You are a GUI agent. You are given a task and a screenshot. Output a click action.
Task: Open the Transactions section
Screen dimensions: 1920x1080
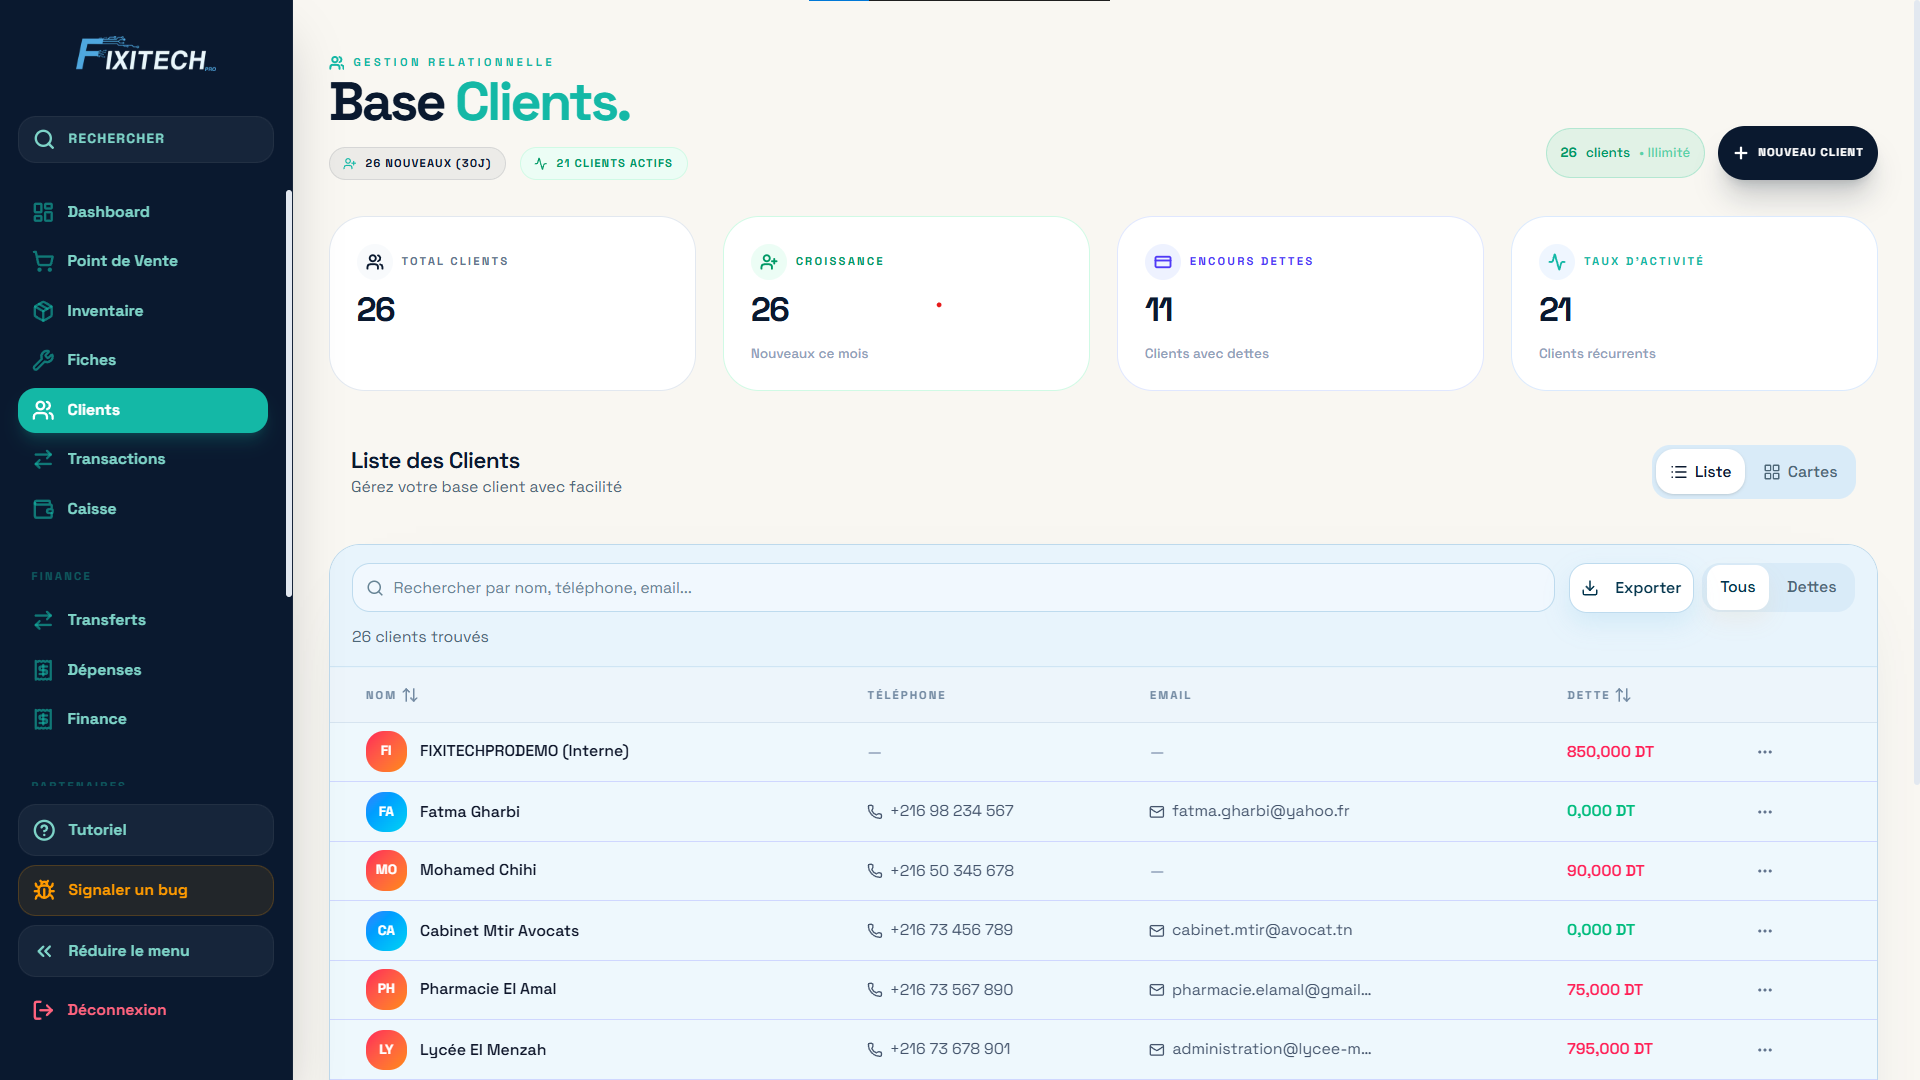[116, 459]
